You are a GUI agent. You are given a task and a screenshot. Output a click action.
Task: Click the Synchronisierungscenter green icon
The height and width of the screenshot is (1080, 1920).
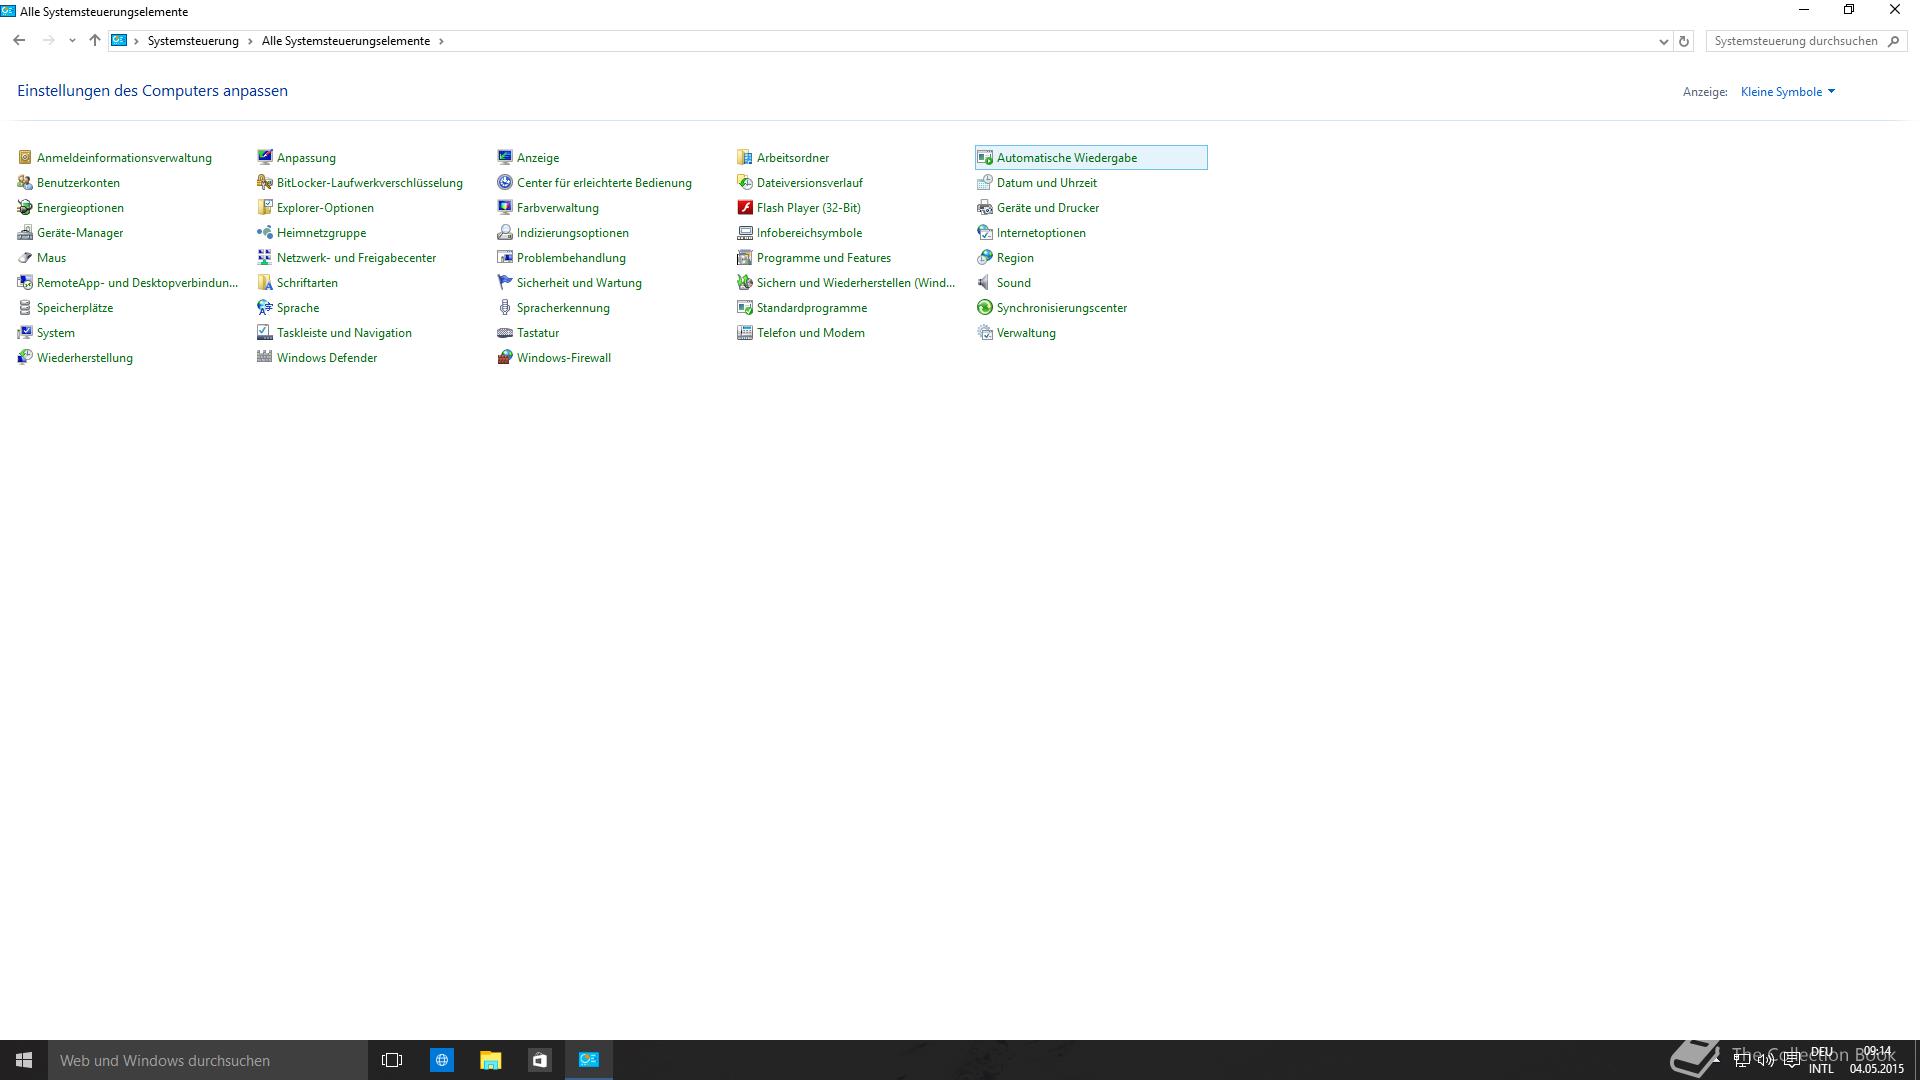pos(985,307)
